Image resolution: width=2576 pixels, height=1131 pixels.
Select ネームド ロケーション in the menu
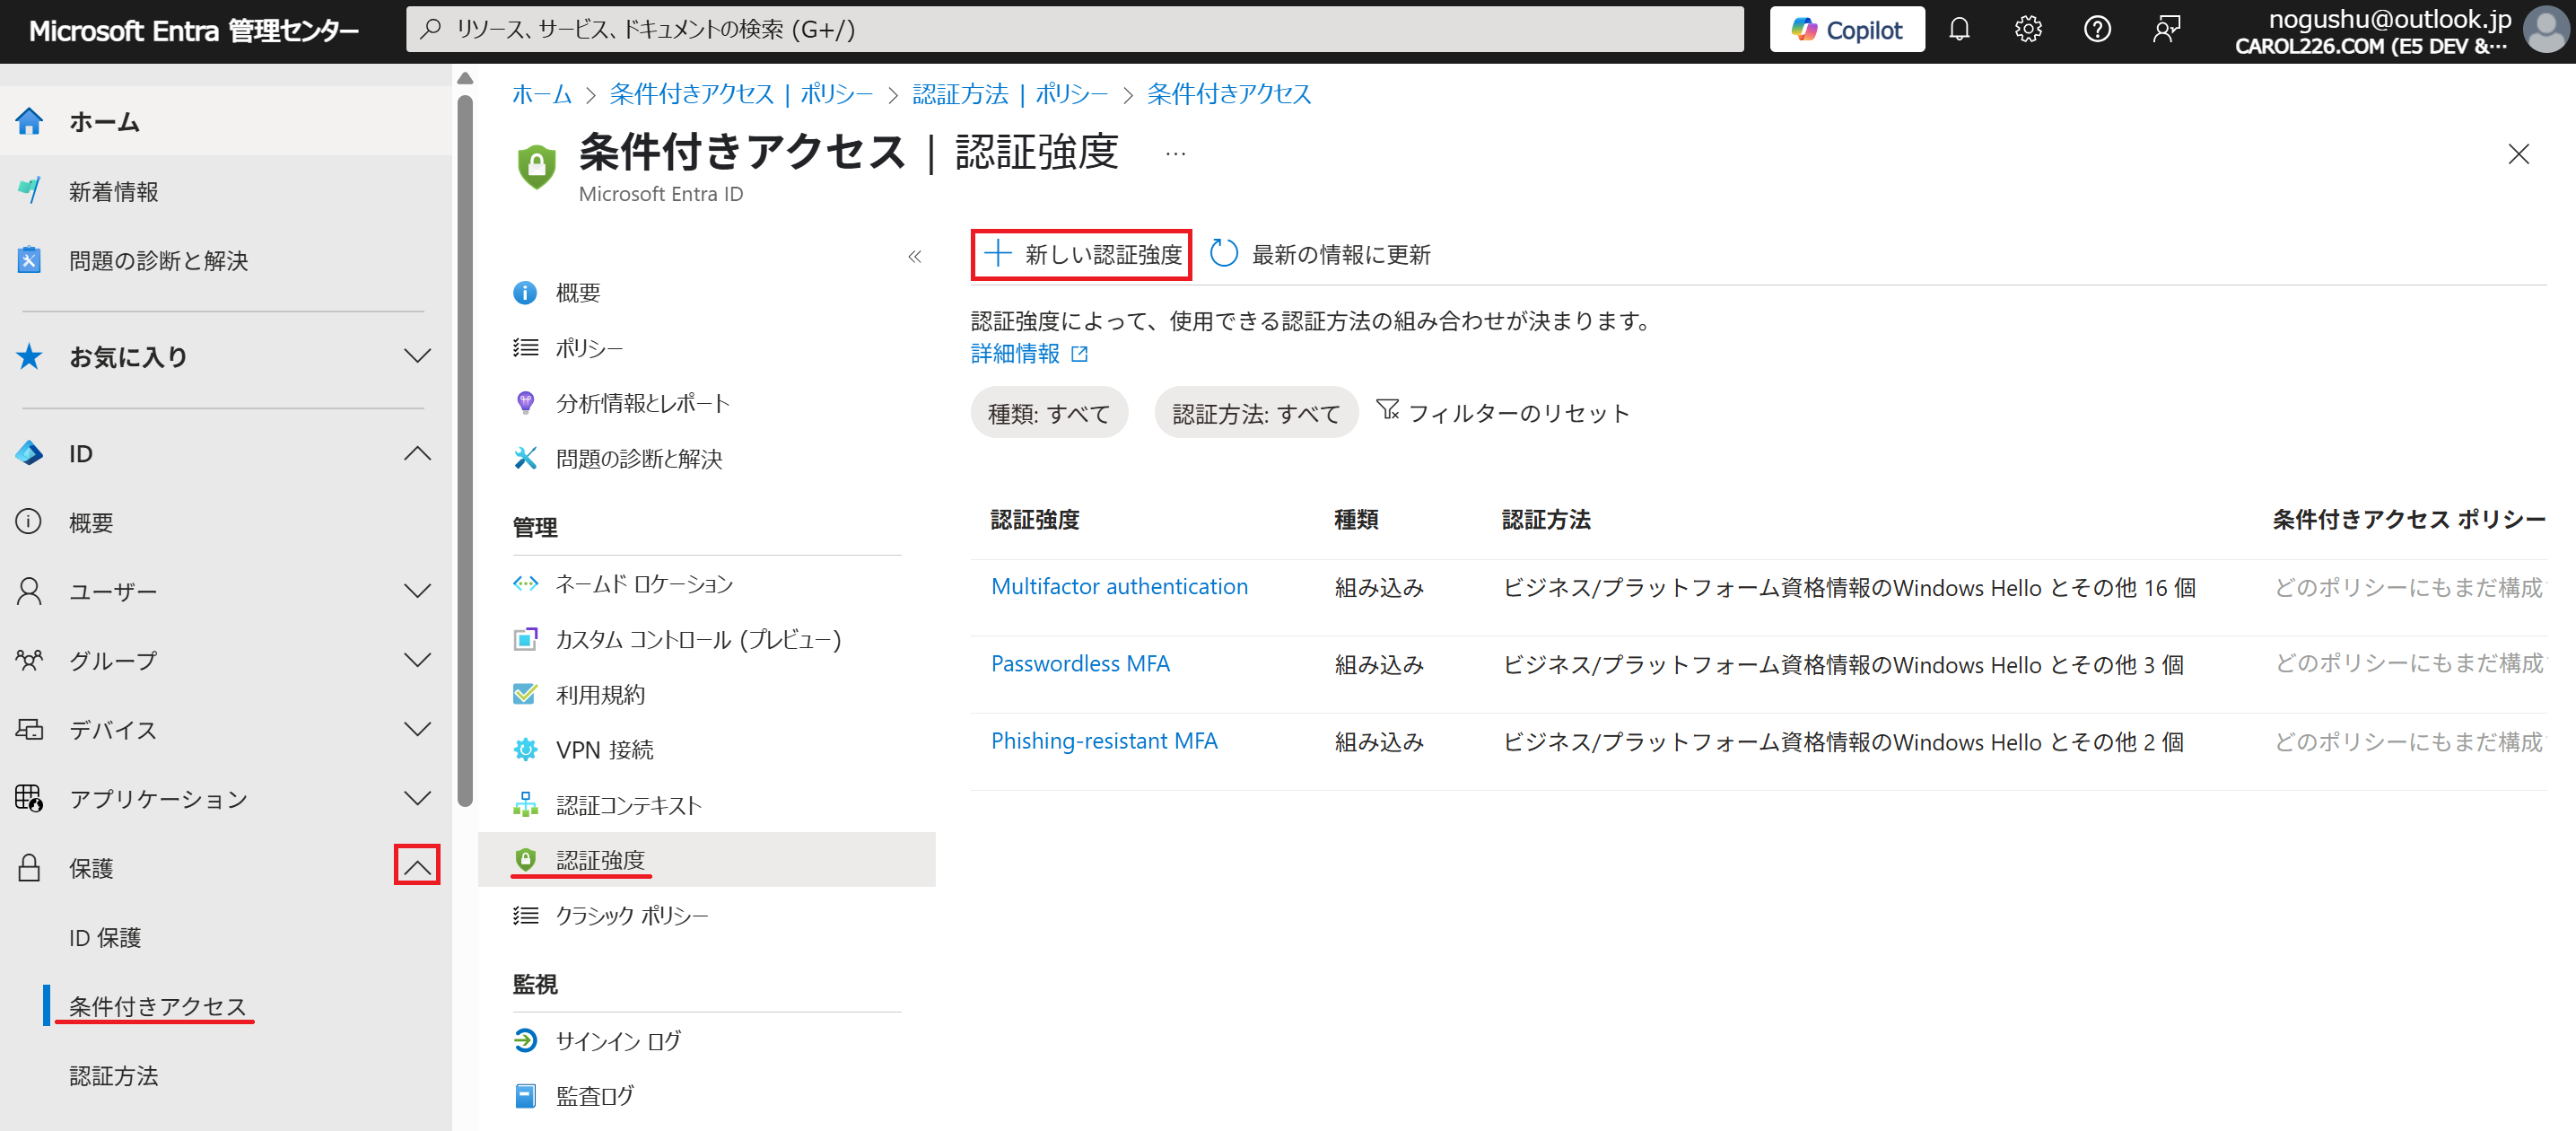643,584
